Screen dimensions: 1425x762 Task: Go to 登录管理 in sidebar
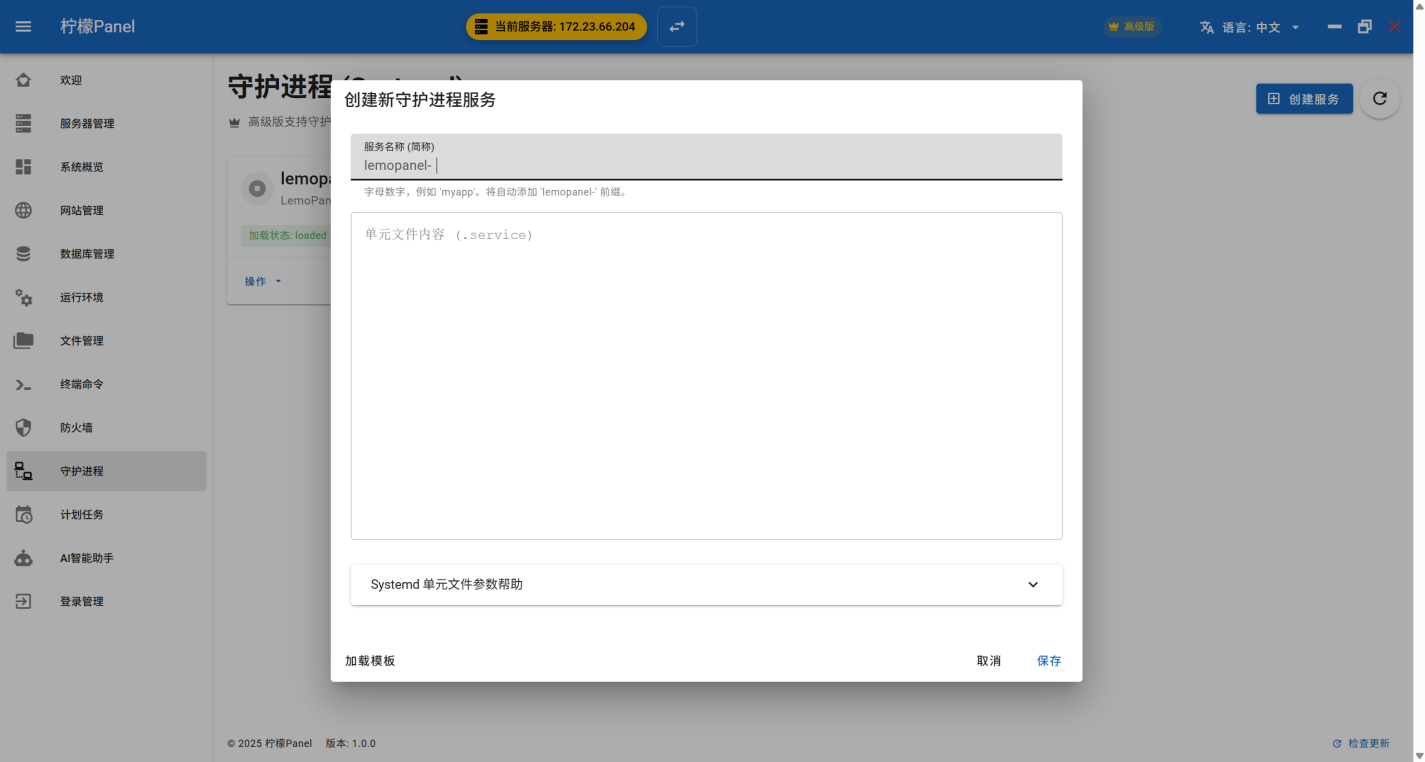[82, 602]
